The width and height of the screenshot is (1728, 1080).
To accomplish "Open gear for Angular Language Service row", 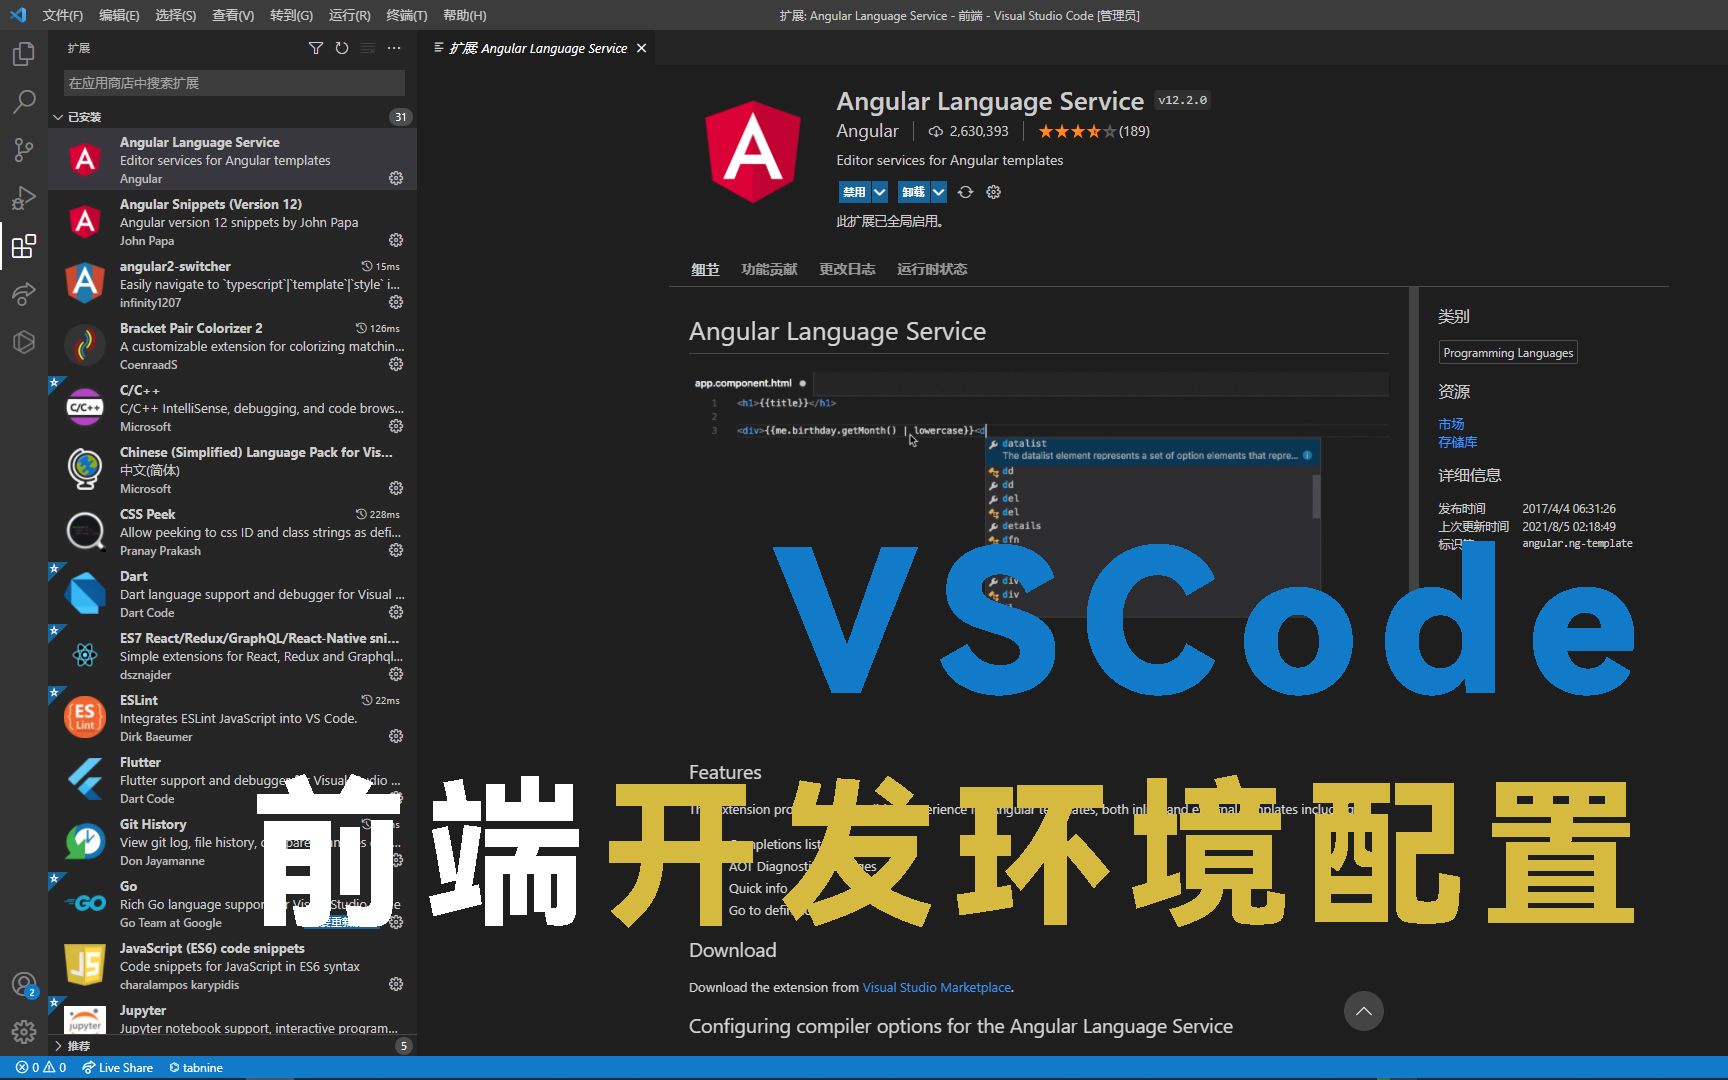I will point(396,178).
